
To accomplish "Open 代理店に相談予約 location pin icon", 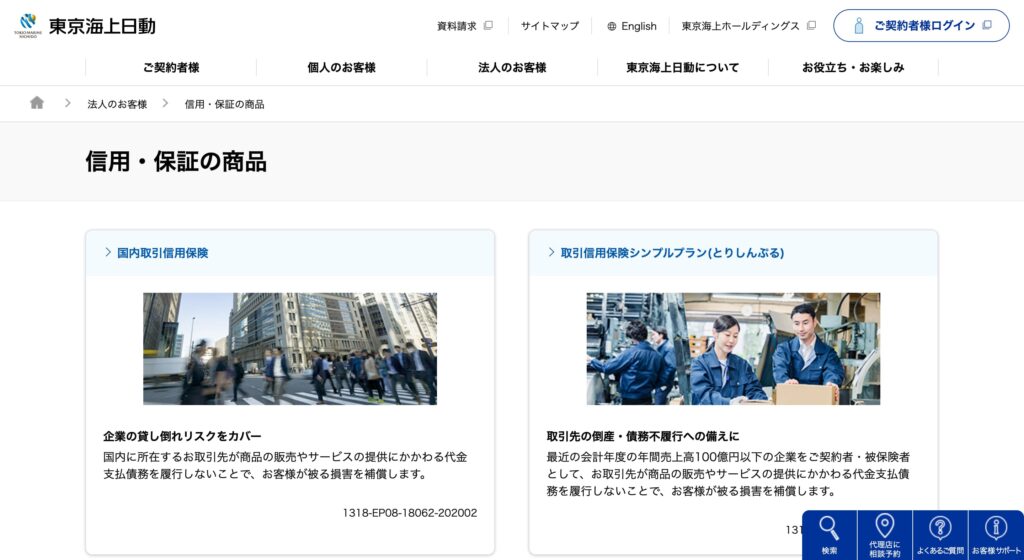I will tap(884, 525).
